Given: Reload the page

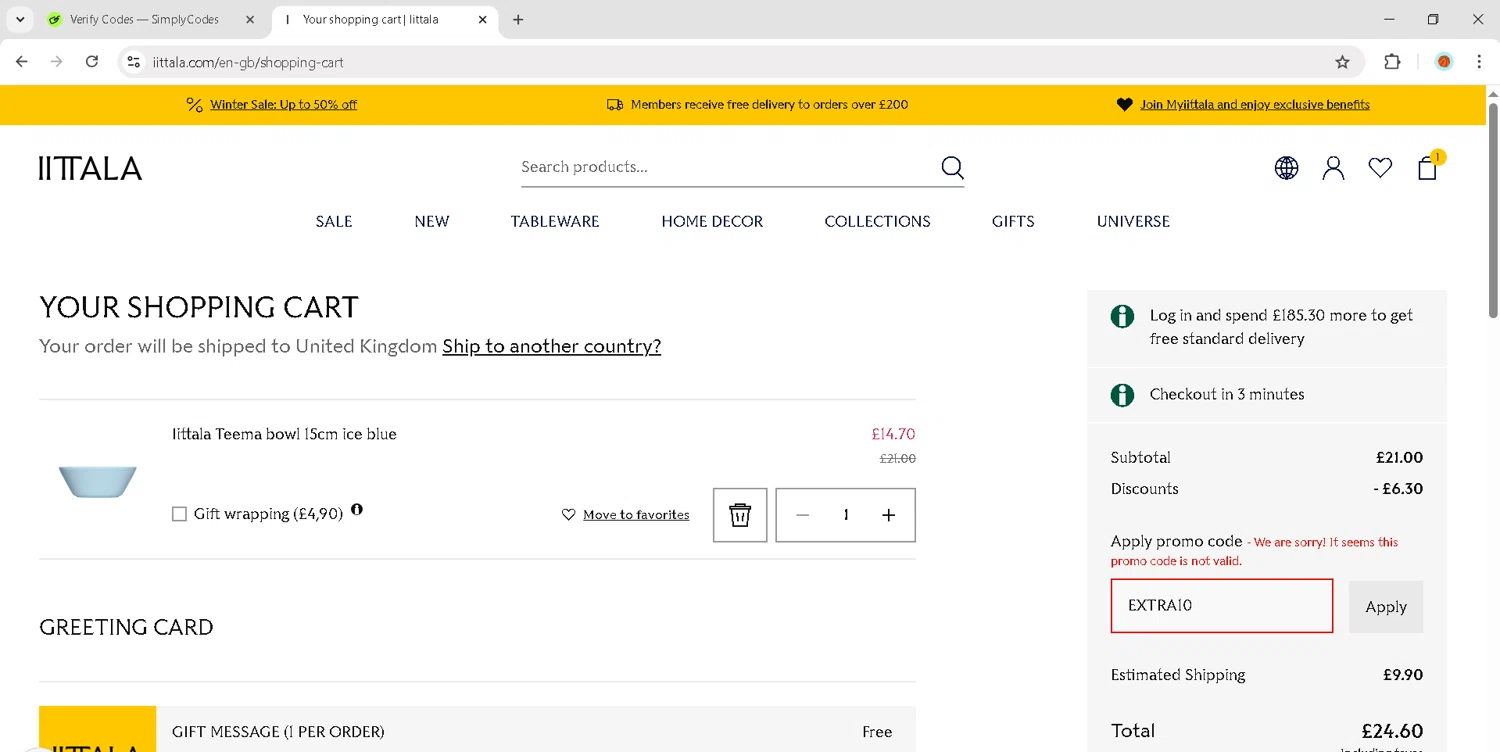Looking at the screenshot, I should [92, 62].
